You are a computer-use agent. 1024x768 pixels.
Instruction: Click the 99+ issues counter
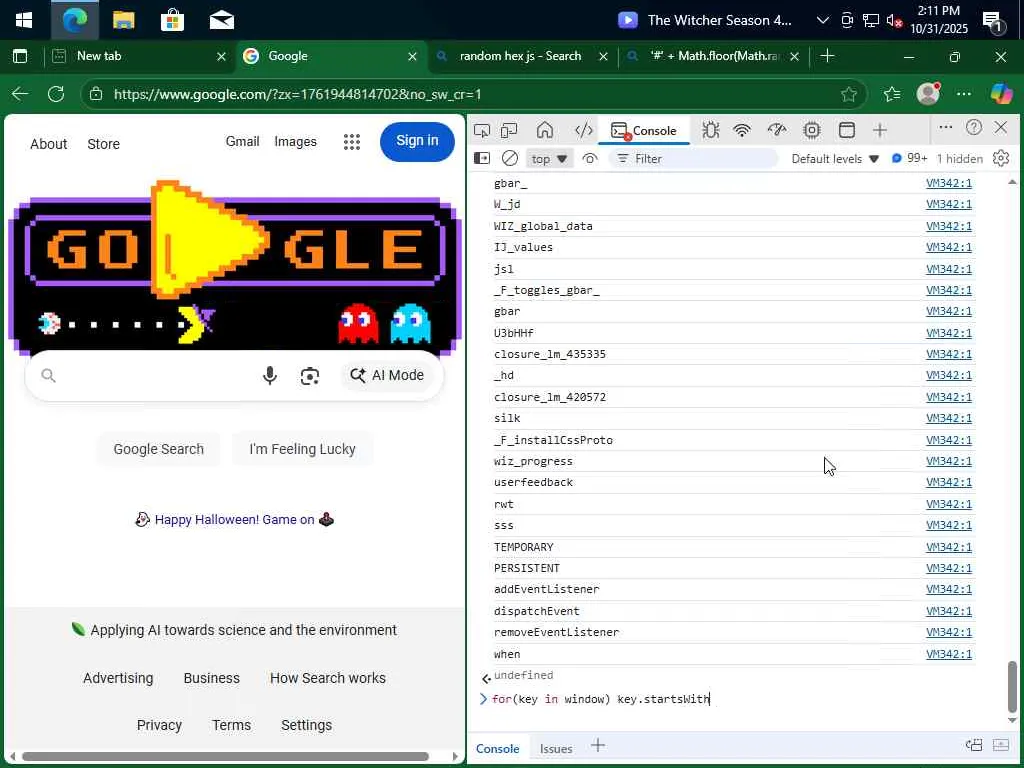910,158
